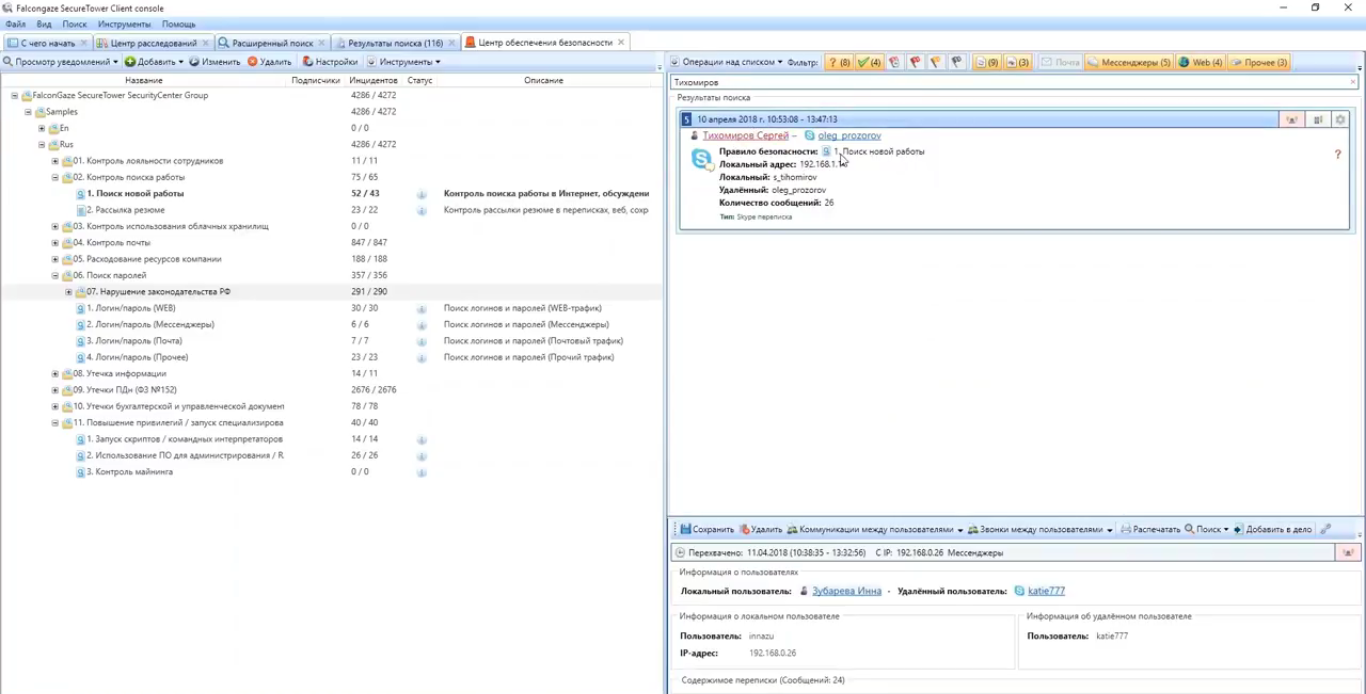Click the yellow flag filter icon
Screen dimensions: 1366x694
[936, 62]
